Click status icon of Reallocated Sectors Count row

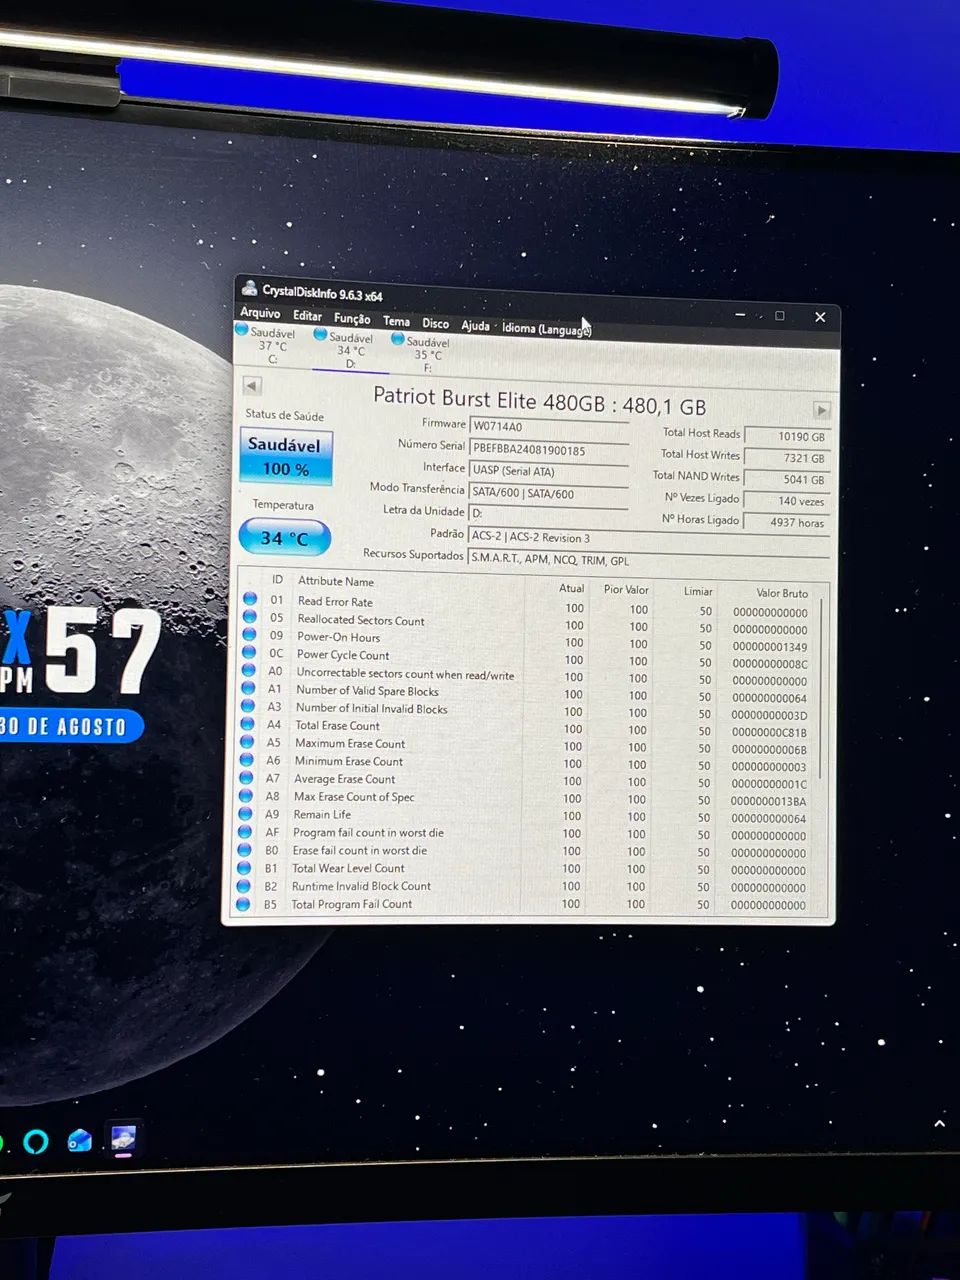click(250, 616)
